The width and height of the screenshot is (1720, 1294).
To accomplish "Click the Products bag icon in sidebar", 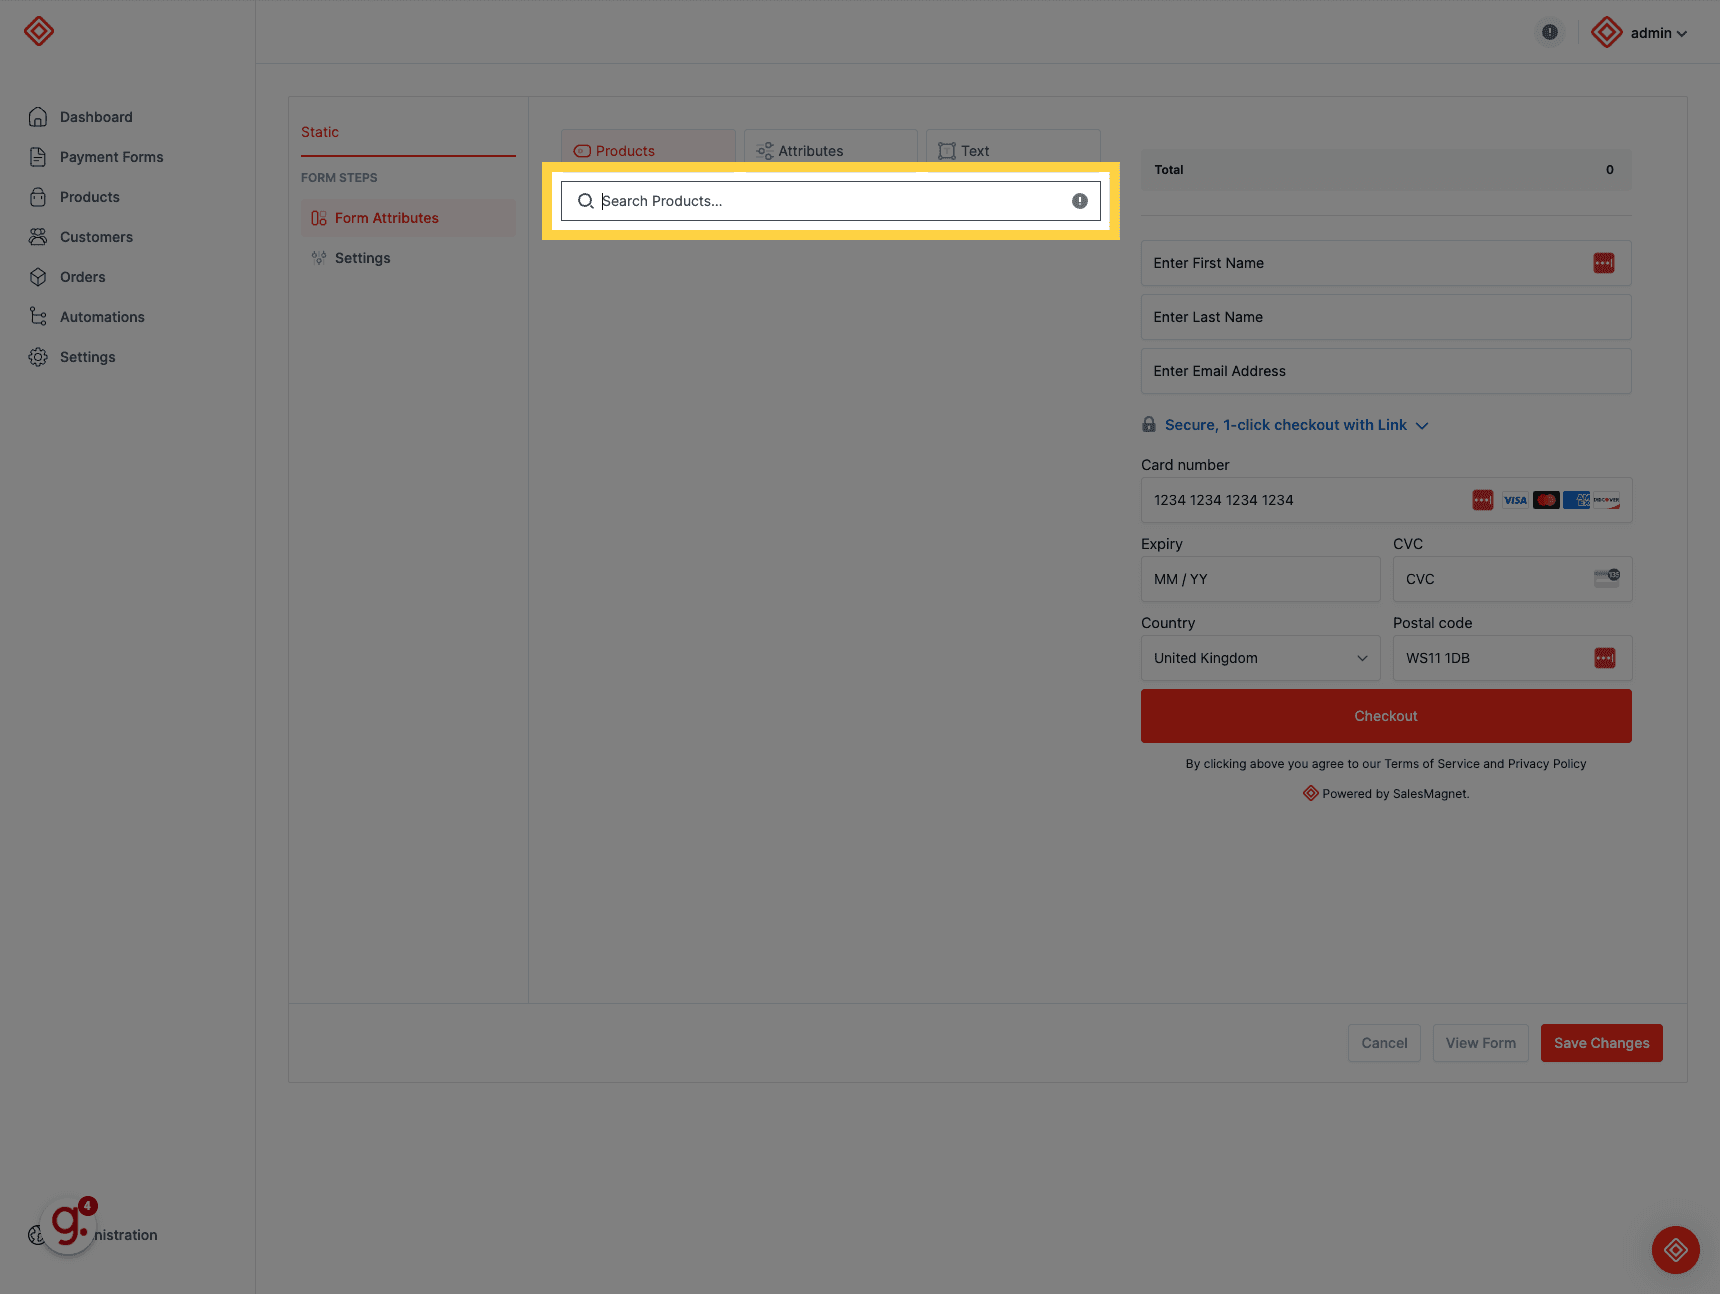I will [38, 197].
